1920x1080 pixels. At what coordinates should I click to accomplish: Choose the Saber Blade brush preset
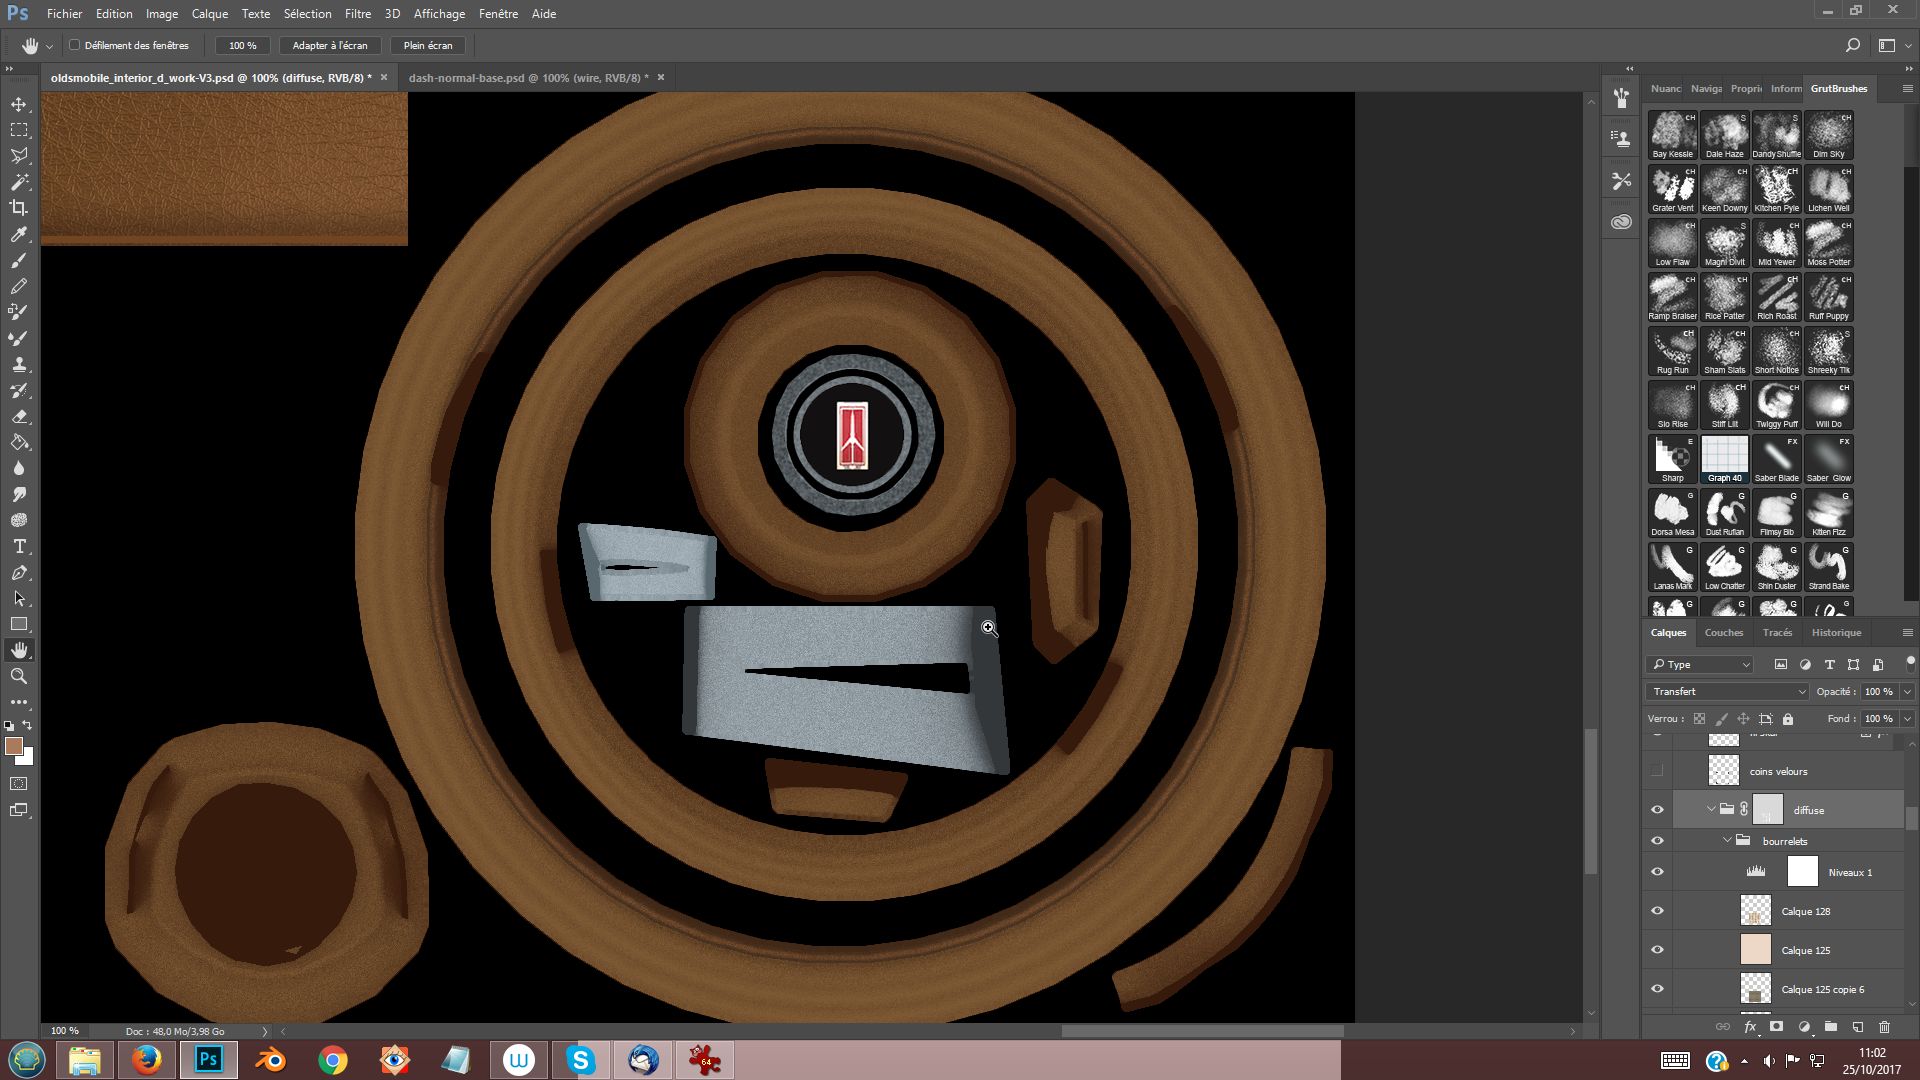(x=1776, y=459)
